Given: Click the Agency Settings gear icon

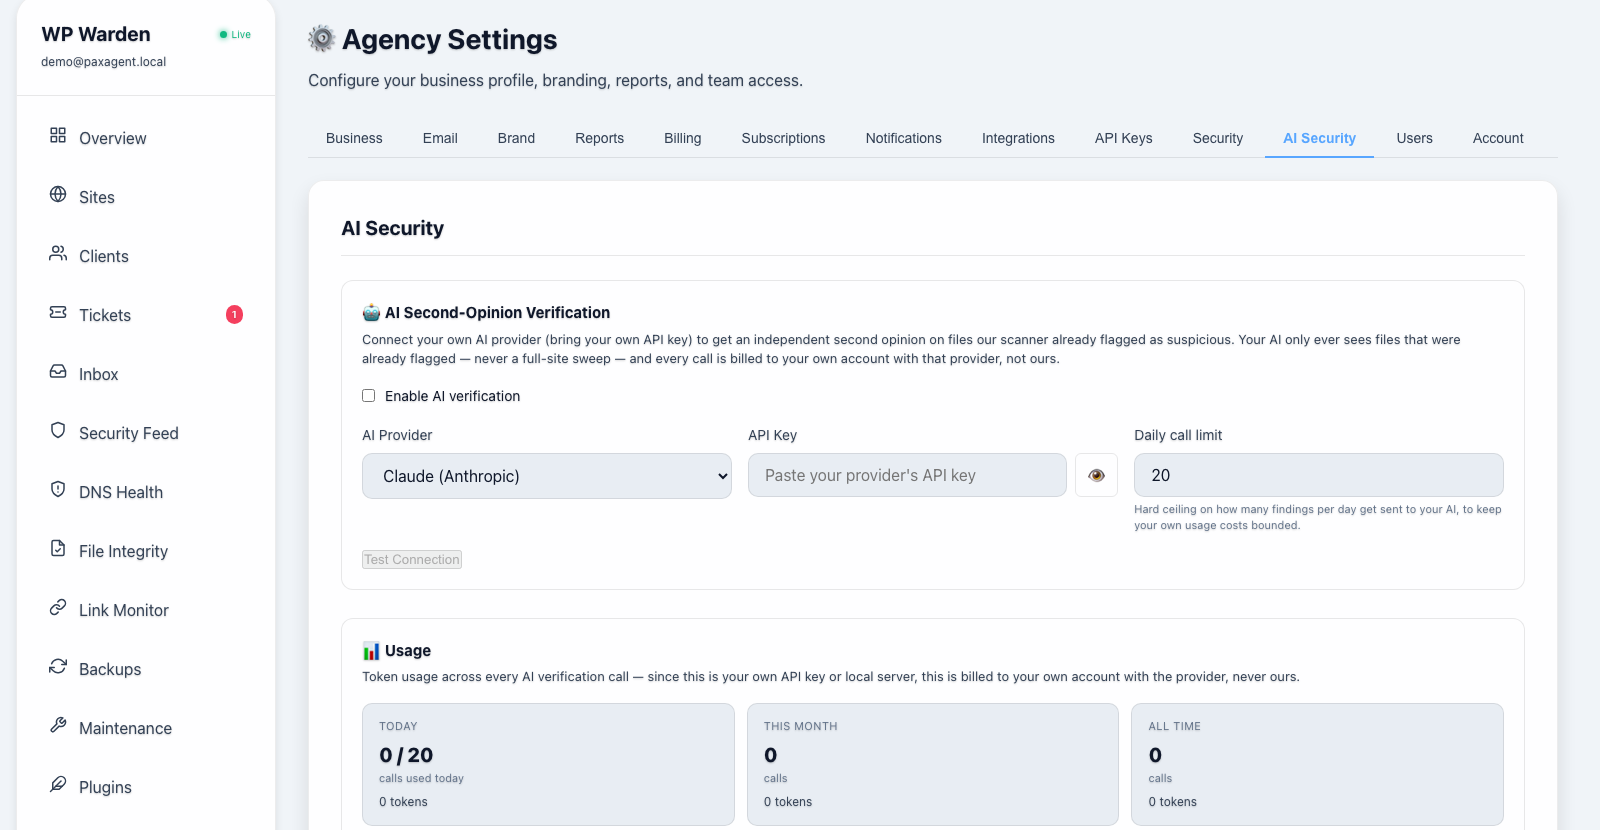Looking at the screenshot, I should [322, 39].
